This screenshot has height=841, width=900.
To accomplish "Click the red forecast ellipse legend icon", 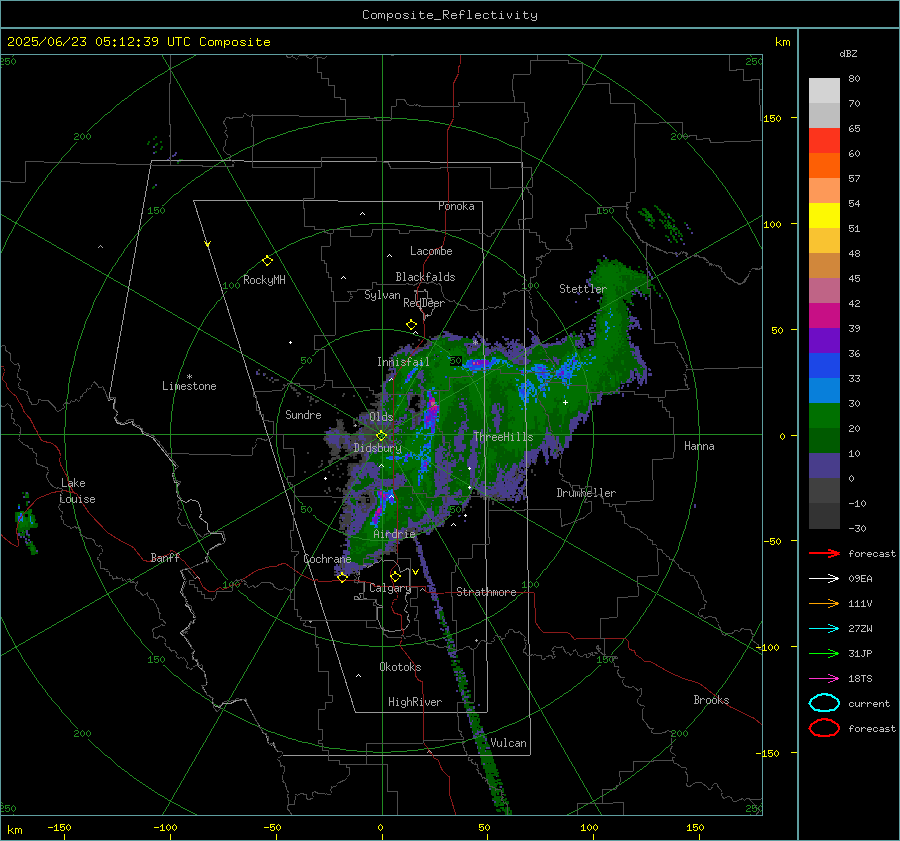I will click(824, 728).
